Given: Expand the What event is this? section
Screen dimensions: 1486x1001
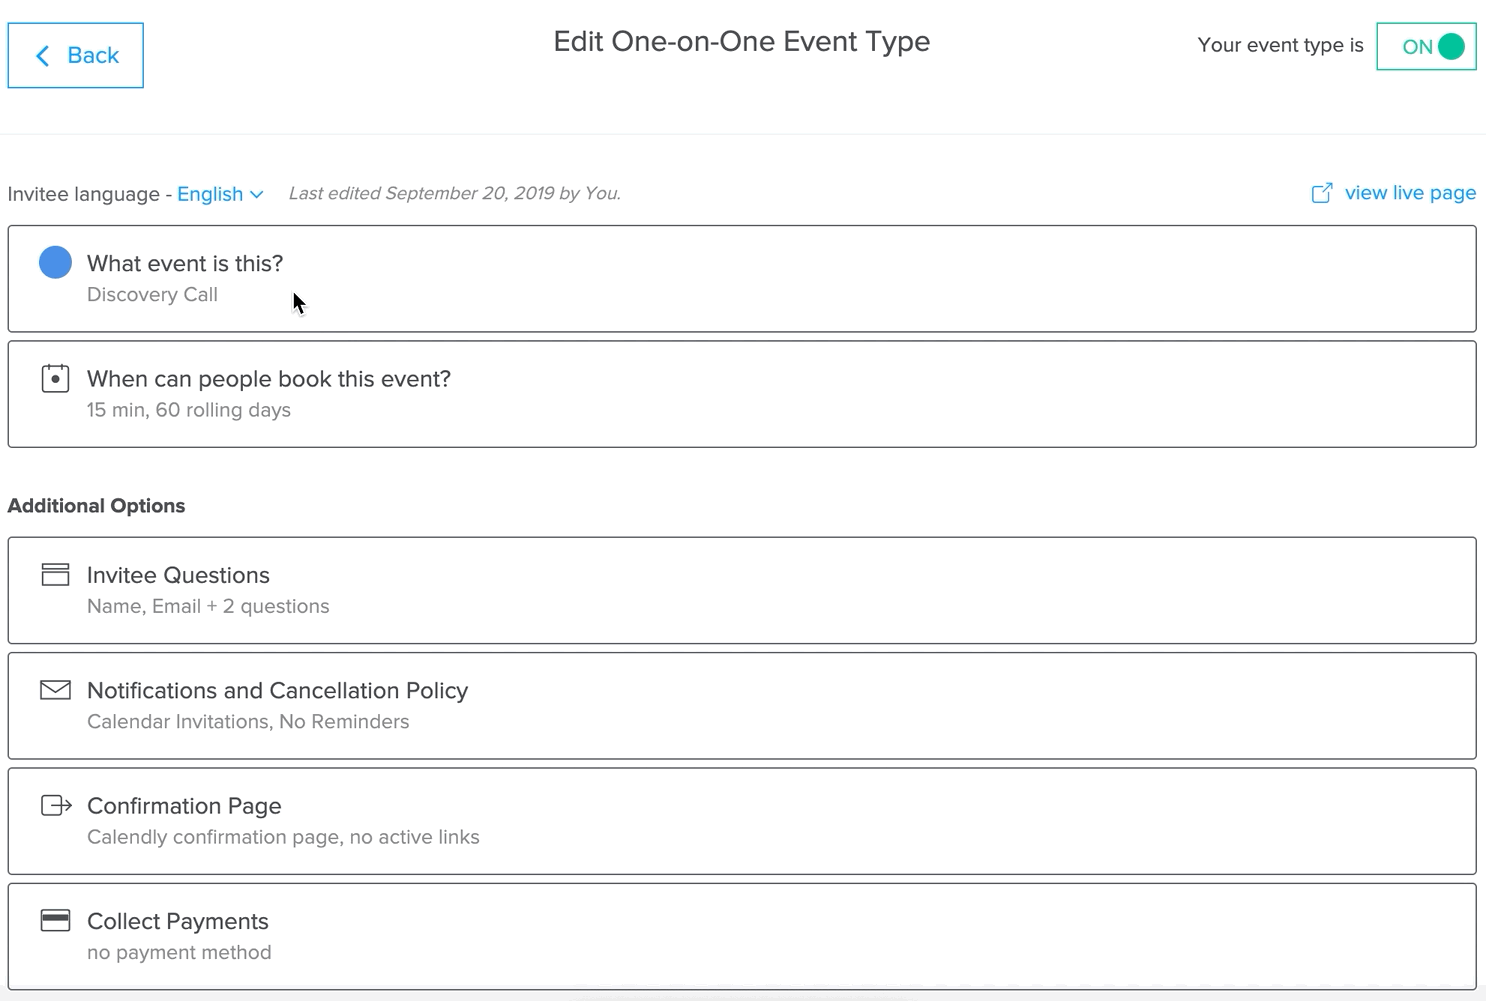Looking at the screenshot, I should [x=742, y=279].
